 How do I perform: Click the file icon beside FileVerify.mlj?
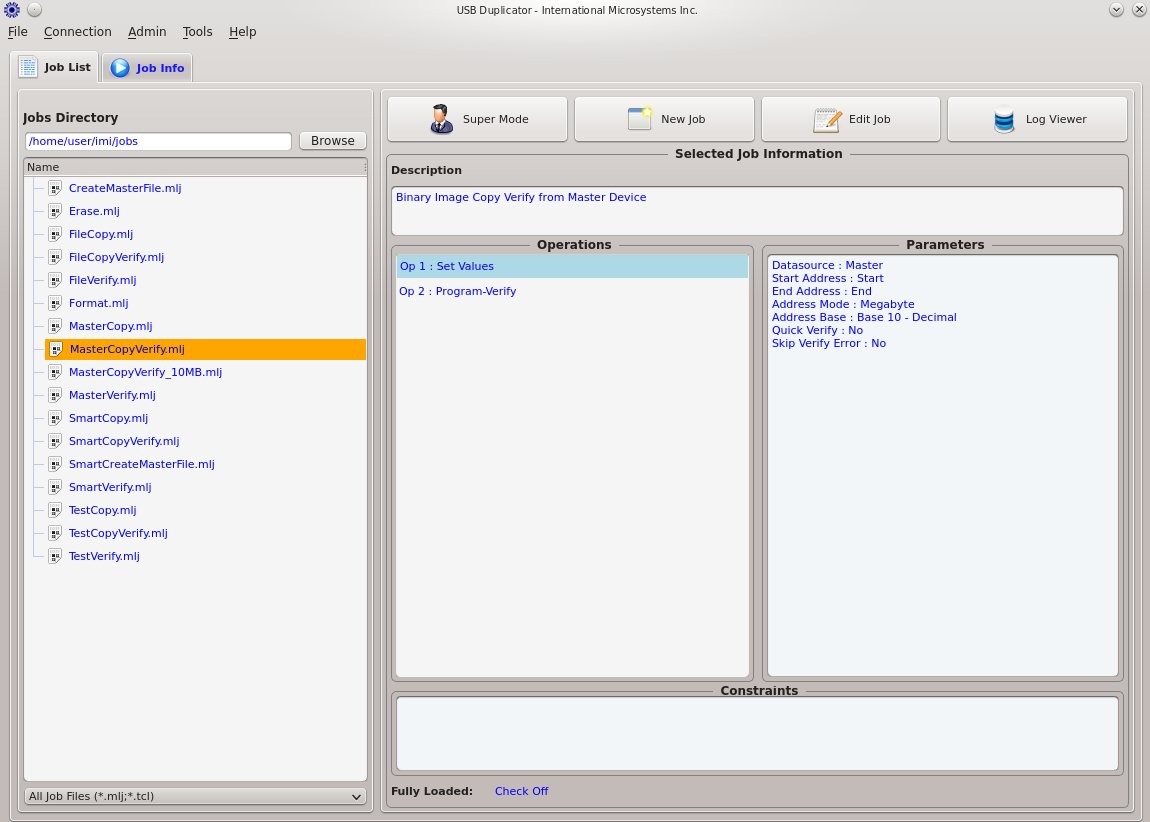click(x=55, y=280)
